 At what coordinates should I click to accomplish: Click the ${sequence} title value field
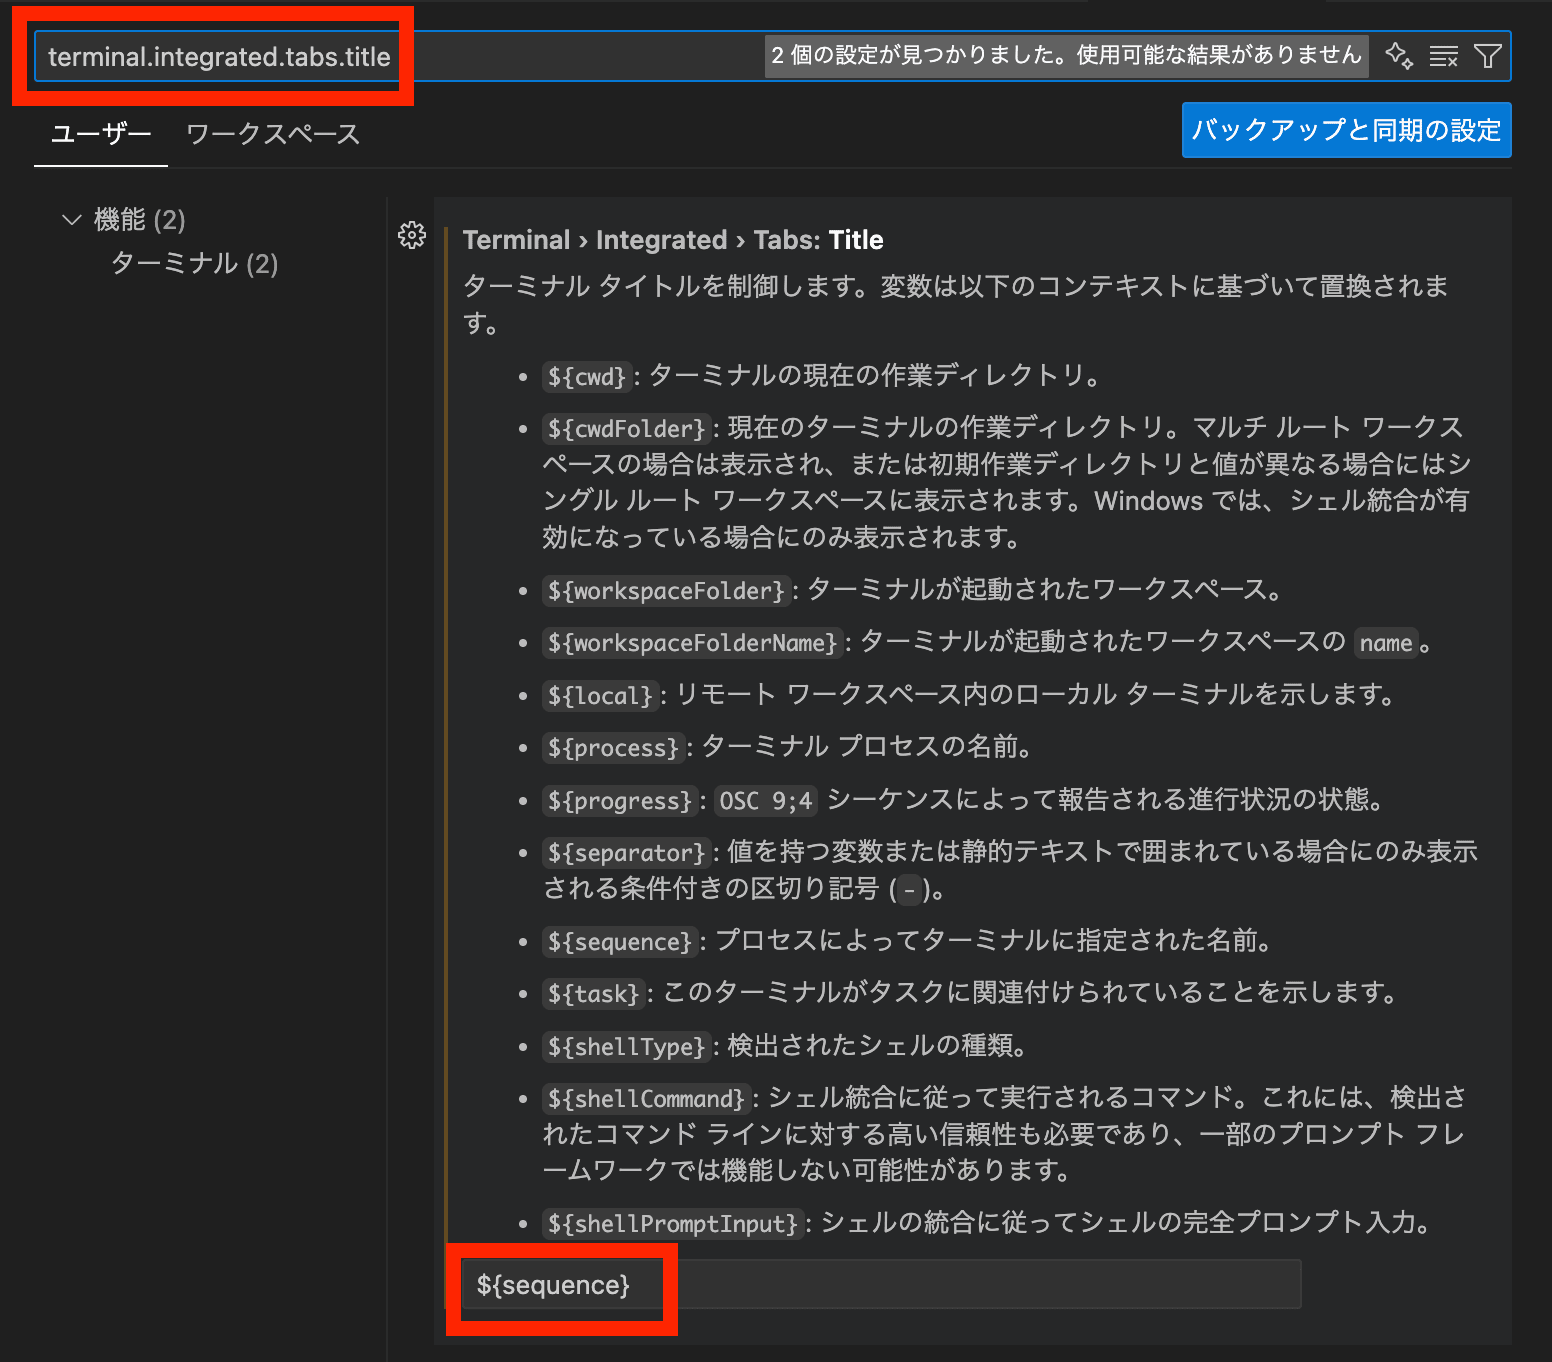[x=880, y=1284]
